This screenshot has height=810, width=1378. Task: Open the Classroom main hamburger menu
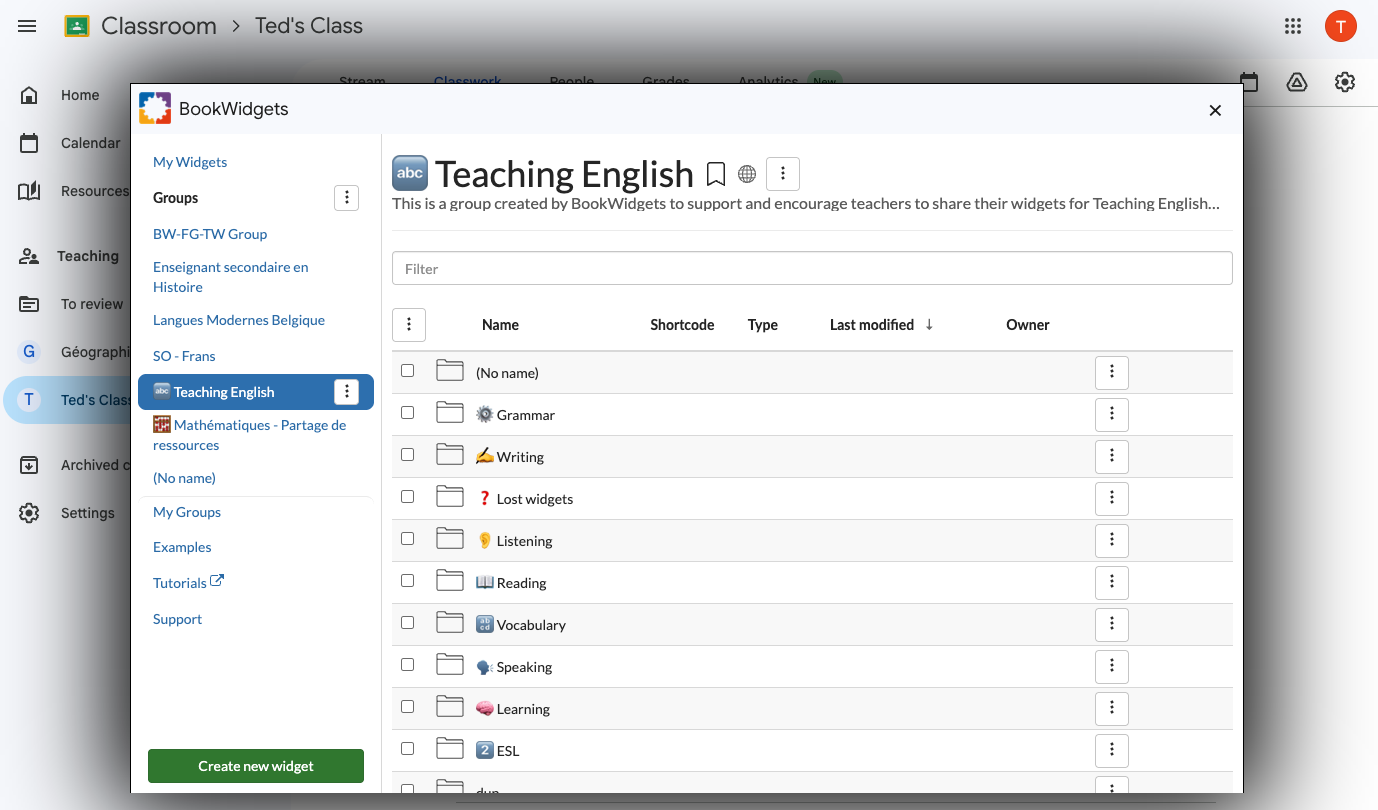[27, 26]
